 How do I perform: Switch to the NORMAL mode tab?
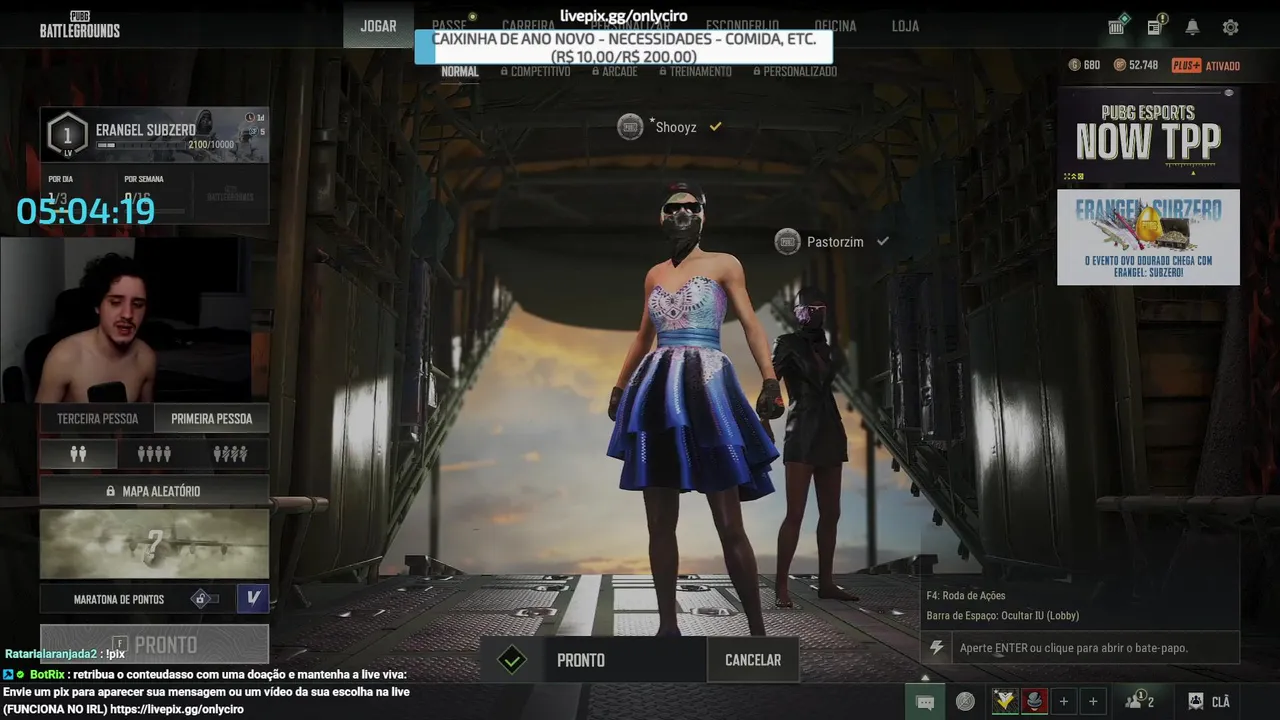pyautogui.click(x=460, y=72)
